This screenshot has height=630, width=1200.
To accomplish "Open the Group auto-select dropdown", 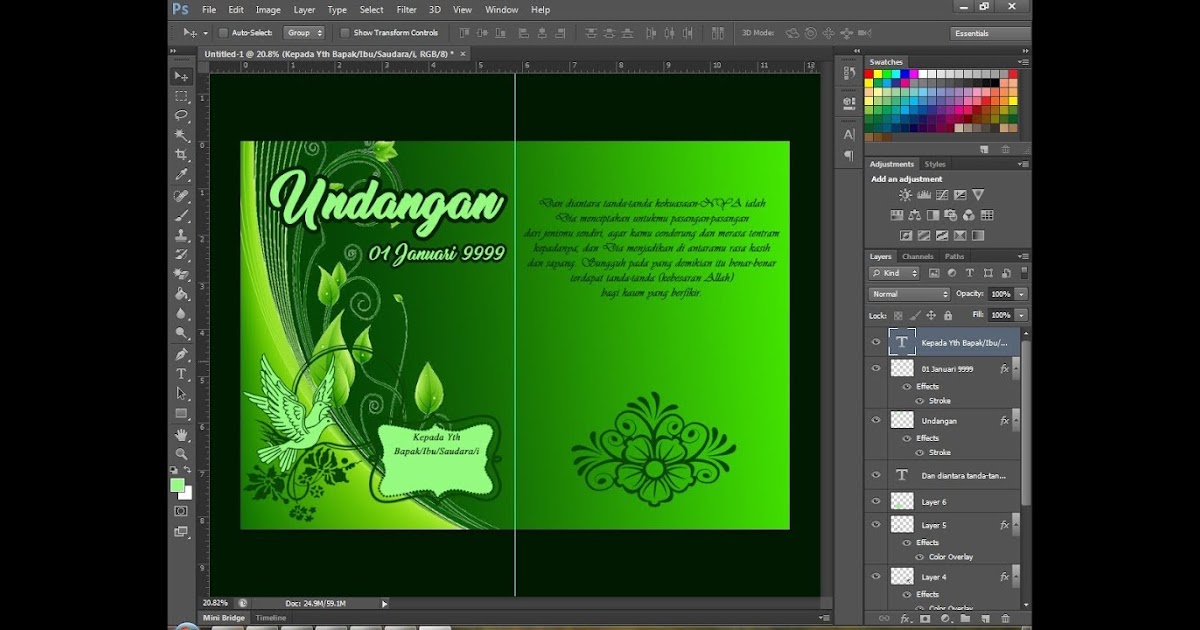I will click(x=304, y=33).
